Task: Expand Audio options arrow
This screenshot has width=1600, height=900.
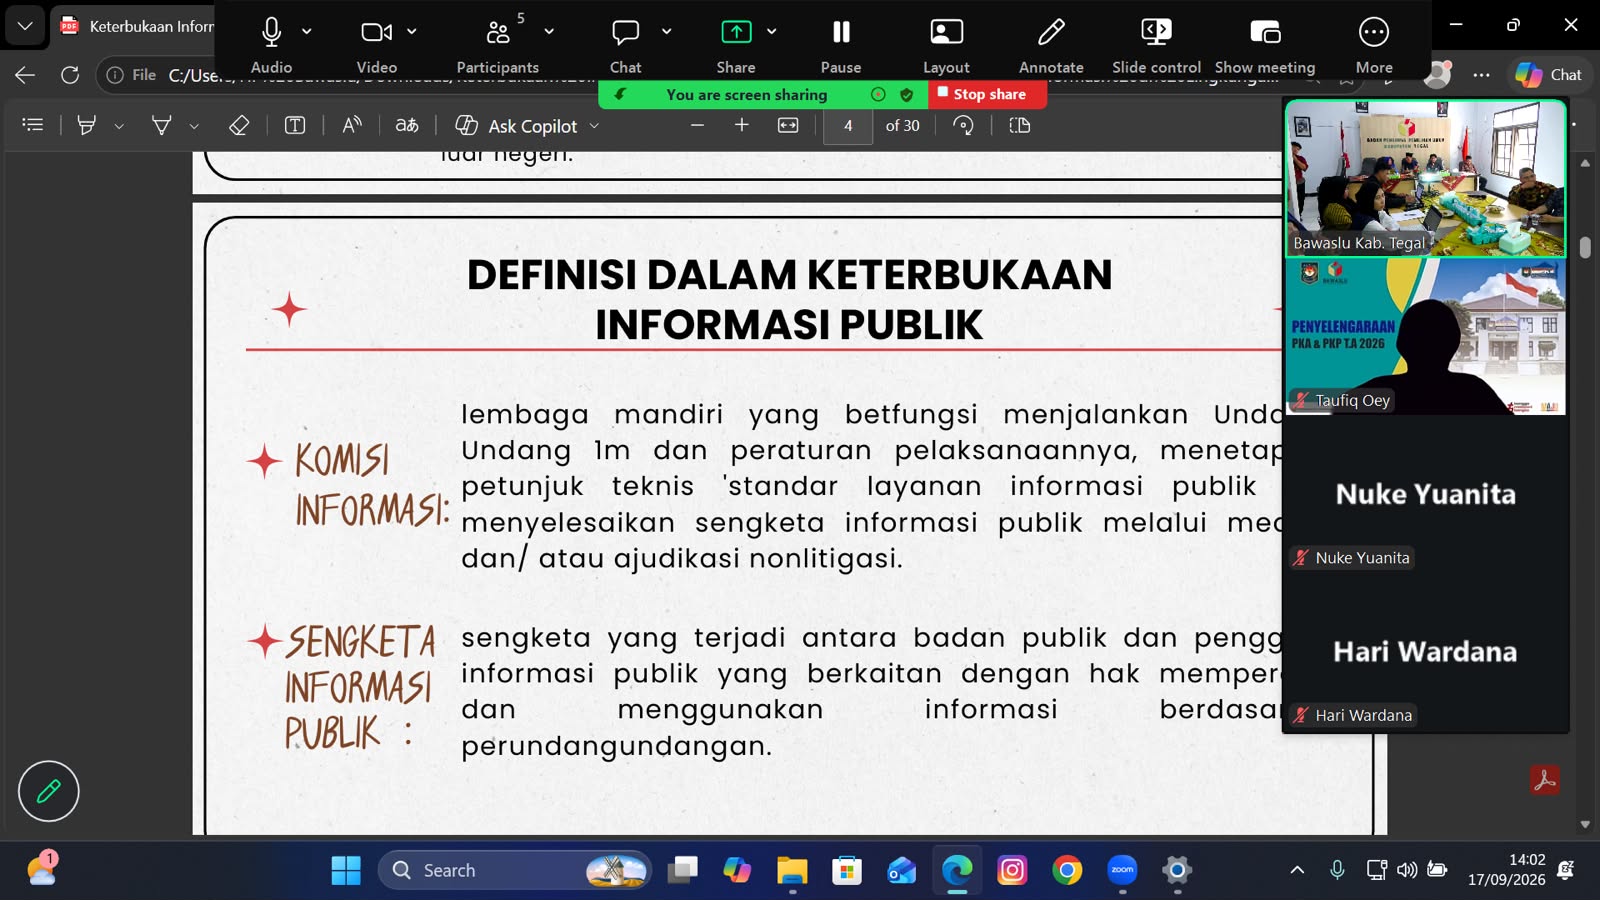Action: (307, 32)
